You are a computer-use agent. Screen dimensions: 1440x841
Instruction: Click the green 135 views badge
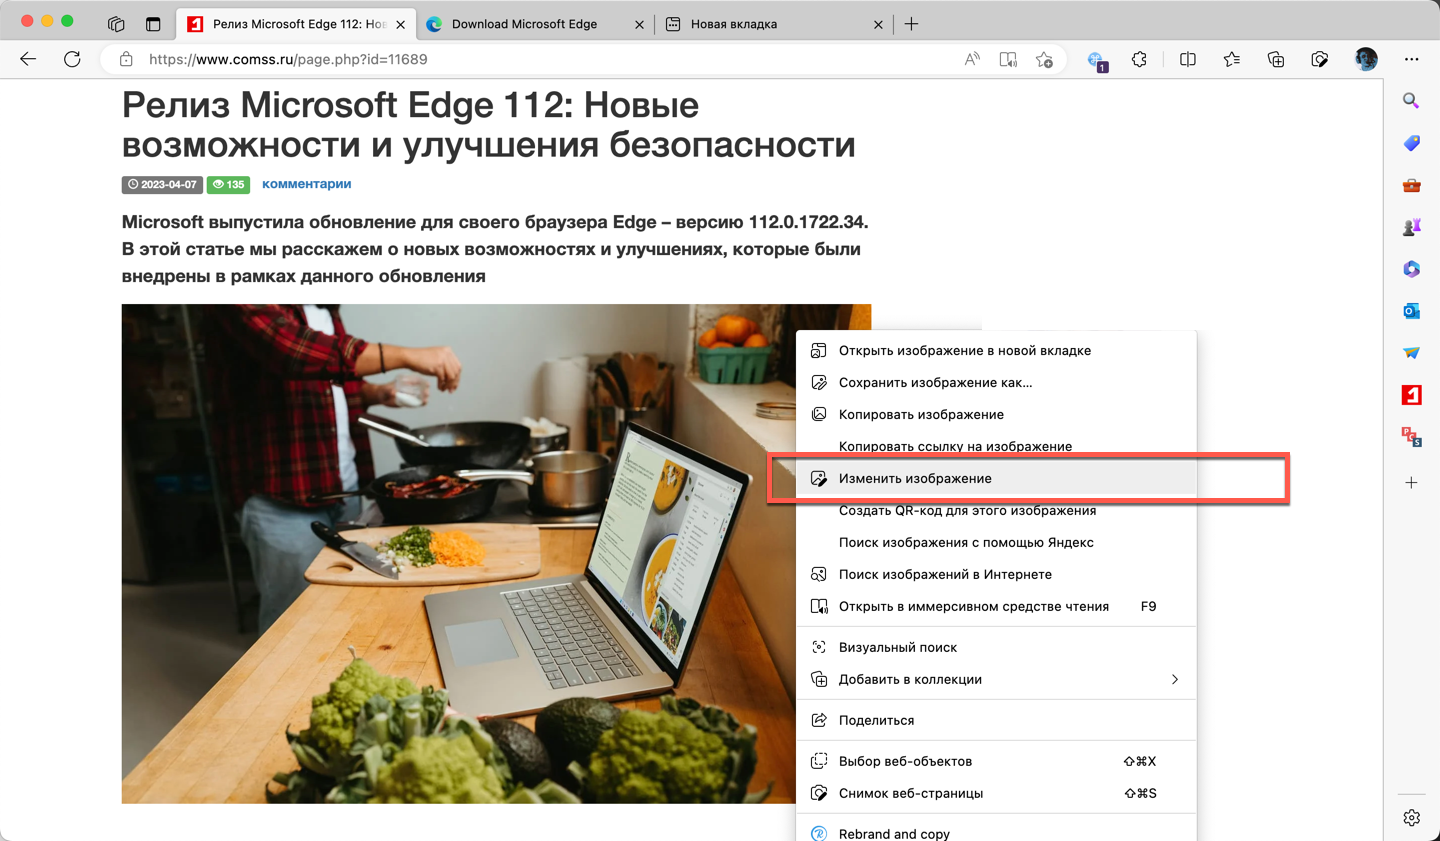[228, 185]
